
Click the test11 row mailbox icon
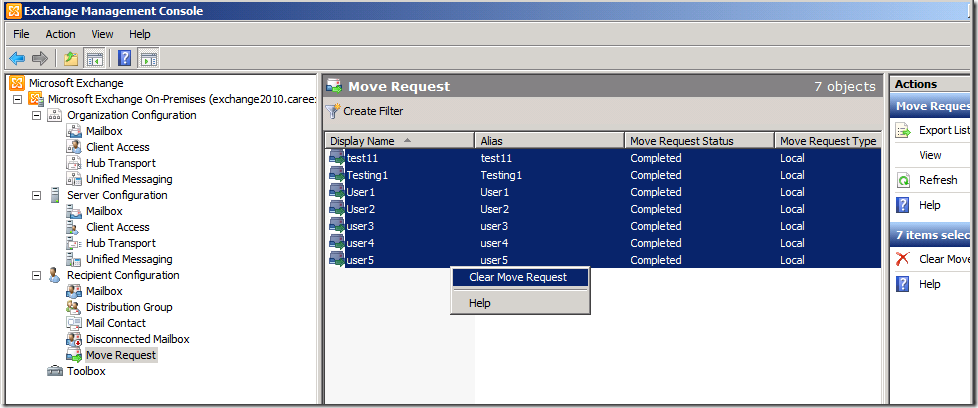pyautogui.click(x=337, y=158)
